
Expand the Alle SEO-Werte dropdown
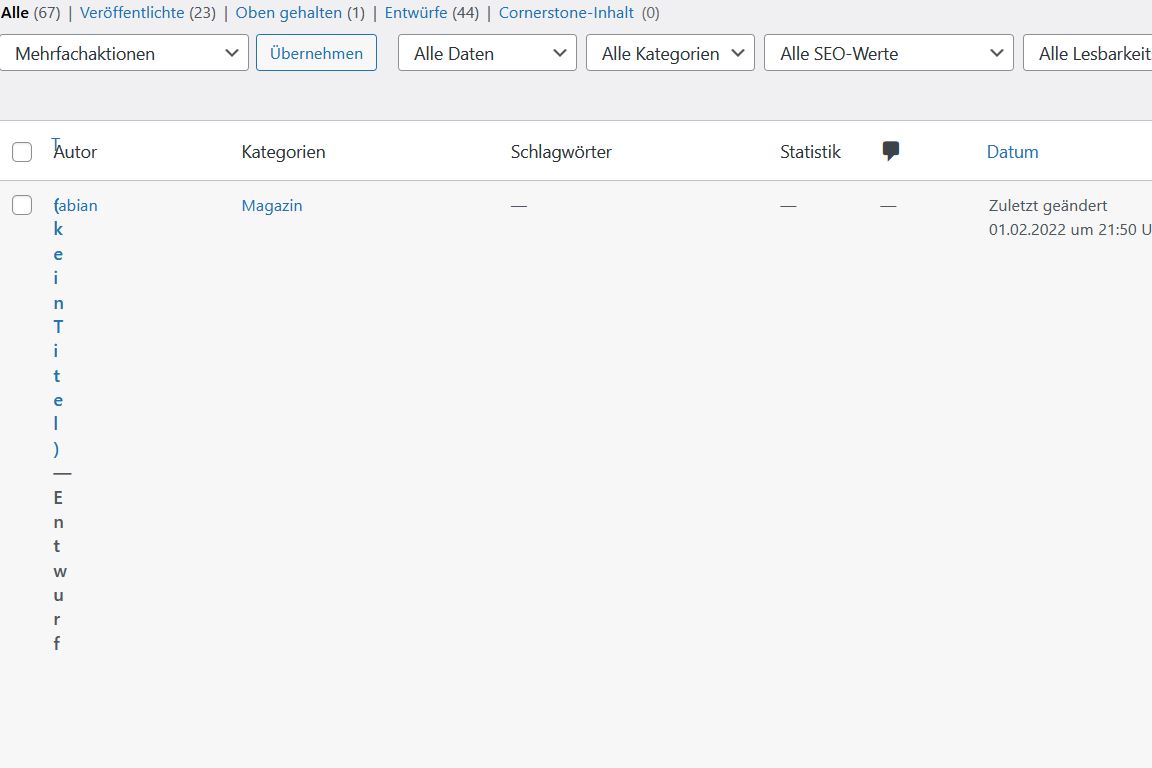coord(888,53)
